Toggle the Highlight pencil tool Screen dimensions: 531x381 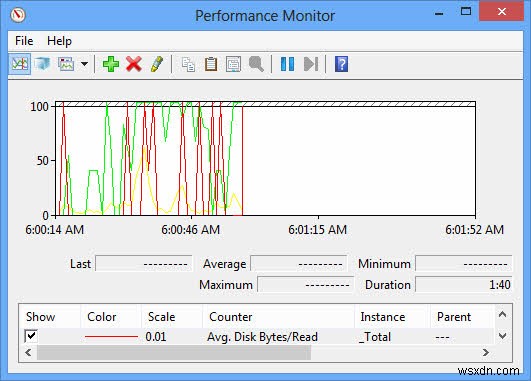(156, 64)
